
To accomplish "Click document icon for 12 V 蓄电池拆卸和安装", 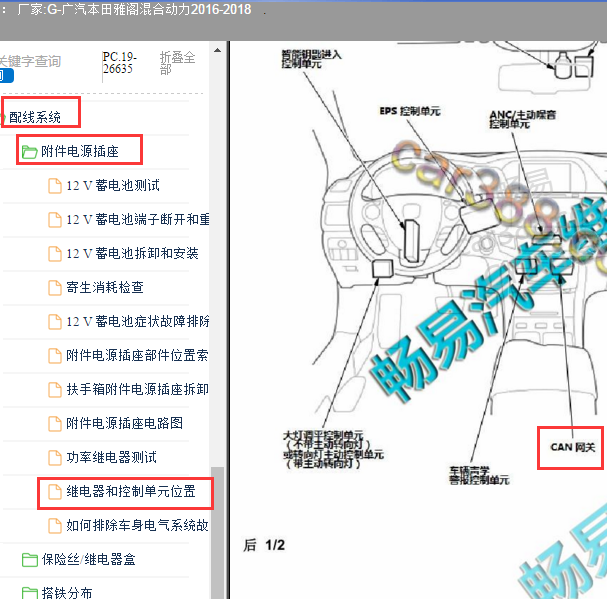I will coord(55,254).
